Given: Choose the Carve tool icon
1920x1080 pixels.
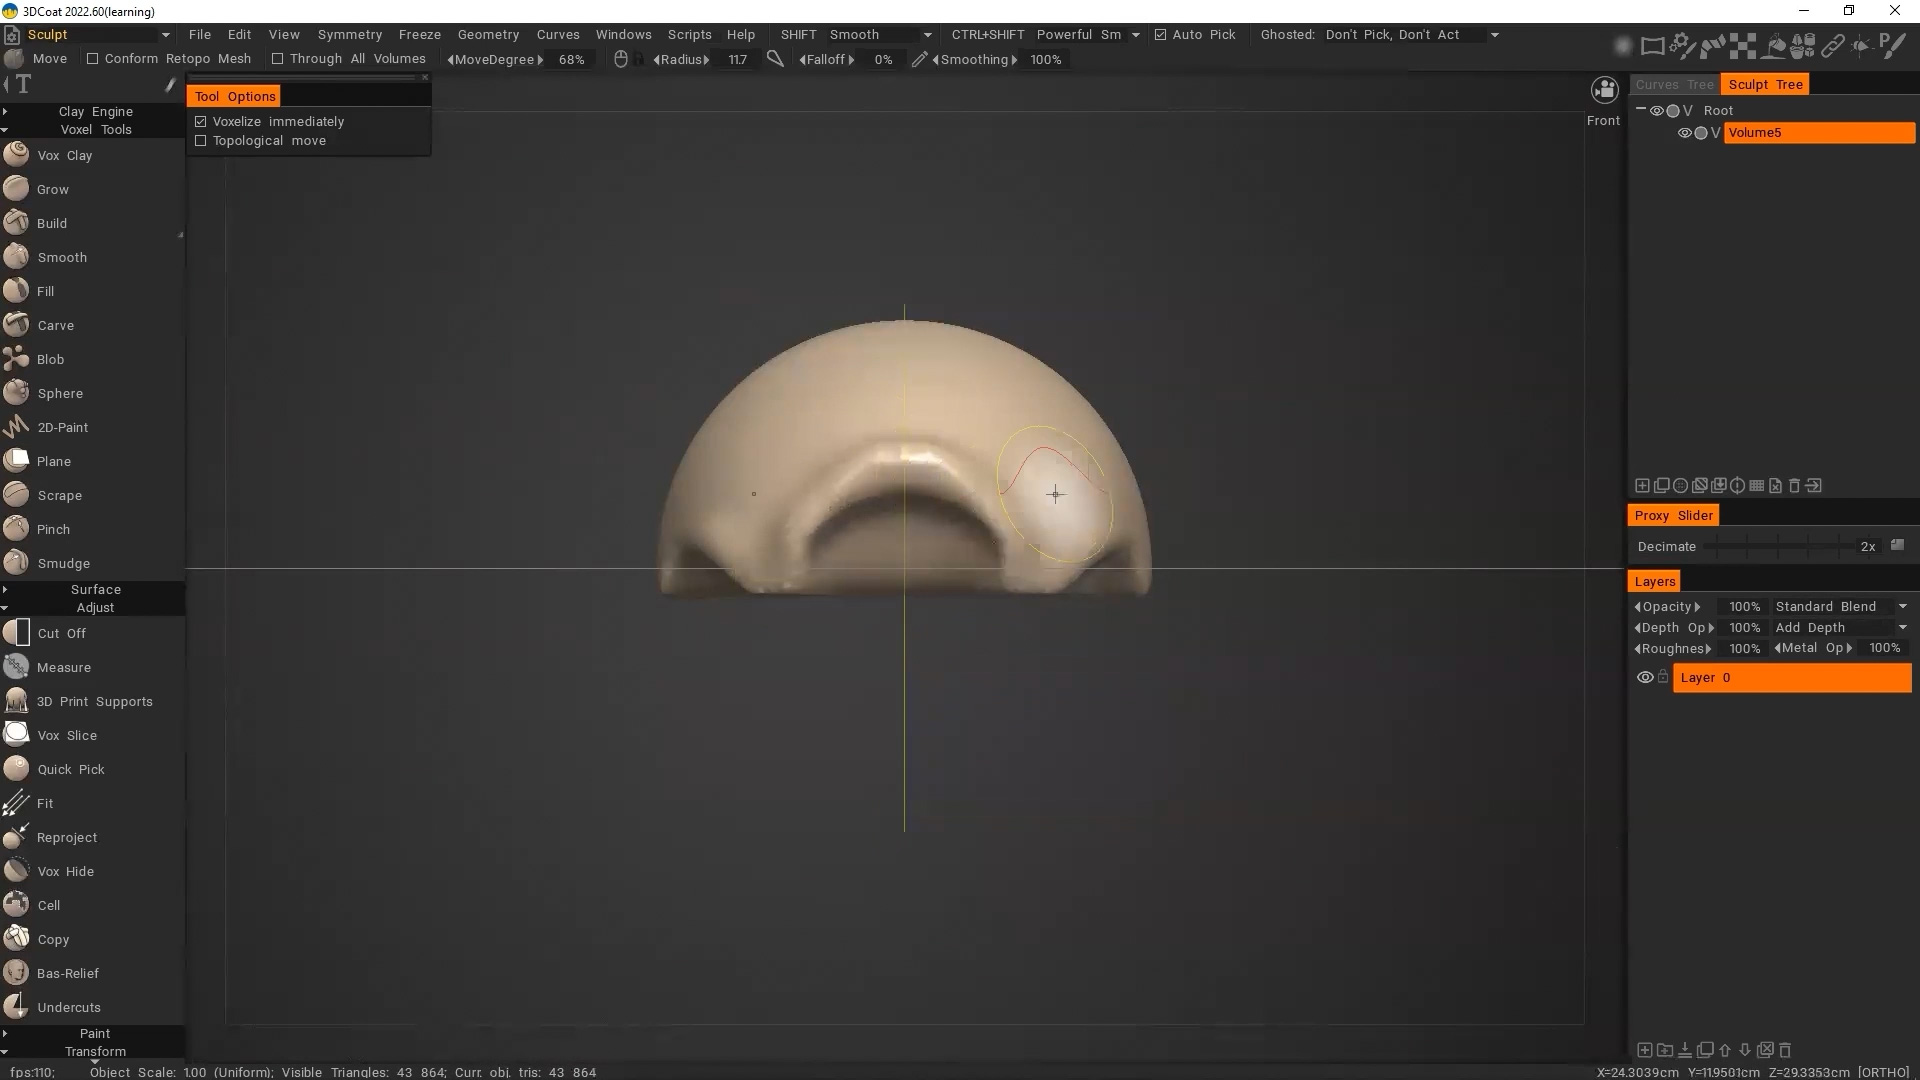Looking at the screenshot, I should 16,325.
